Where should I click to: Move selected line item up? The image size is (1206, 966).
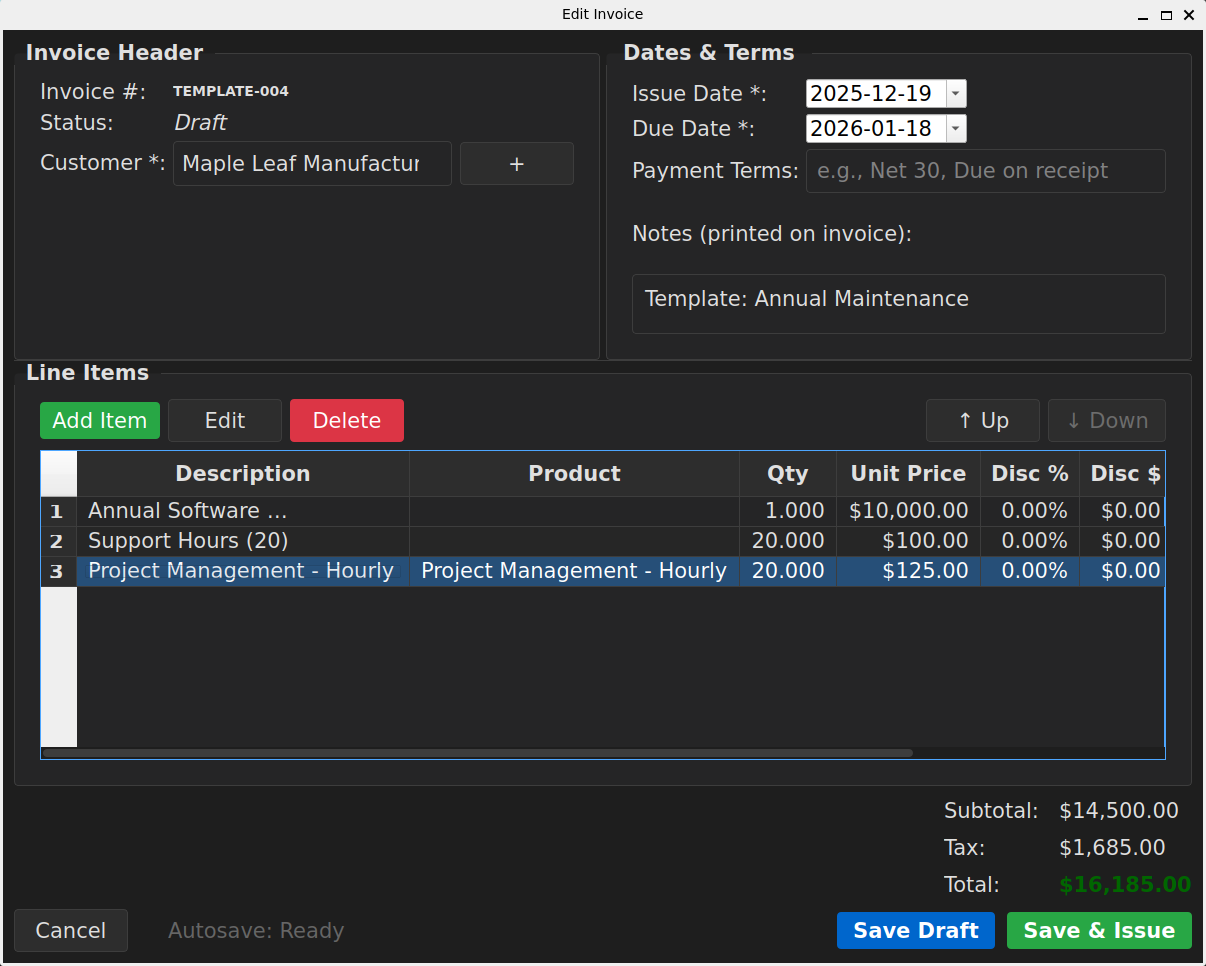[982, 420]
